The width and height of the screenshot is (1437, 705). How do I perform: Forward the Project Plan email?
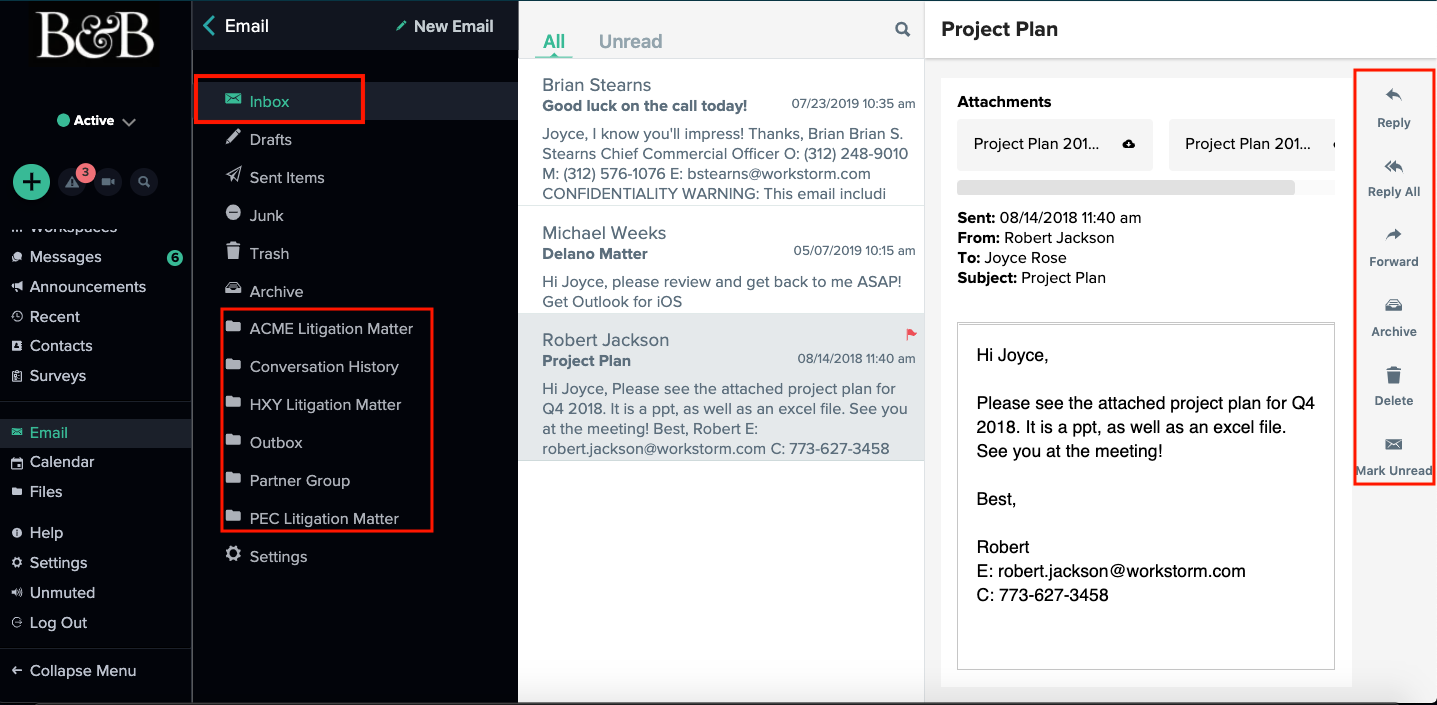[1393, 247]
